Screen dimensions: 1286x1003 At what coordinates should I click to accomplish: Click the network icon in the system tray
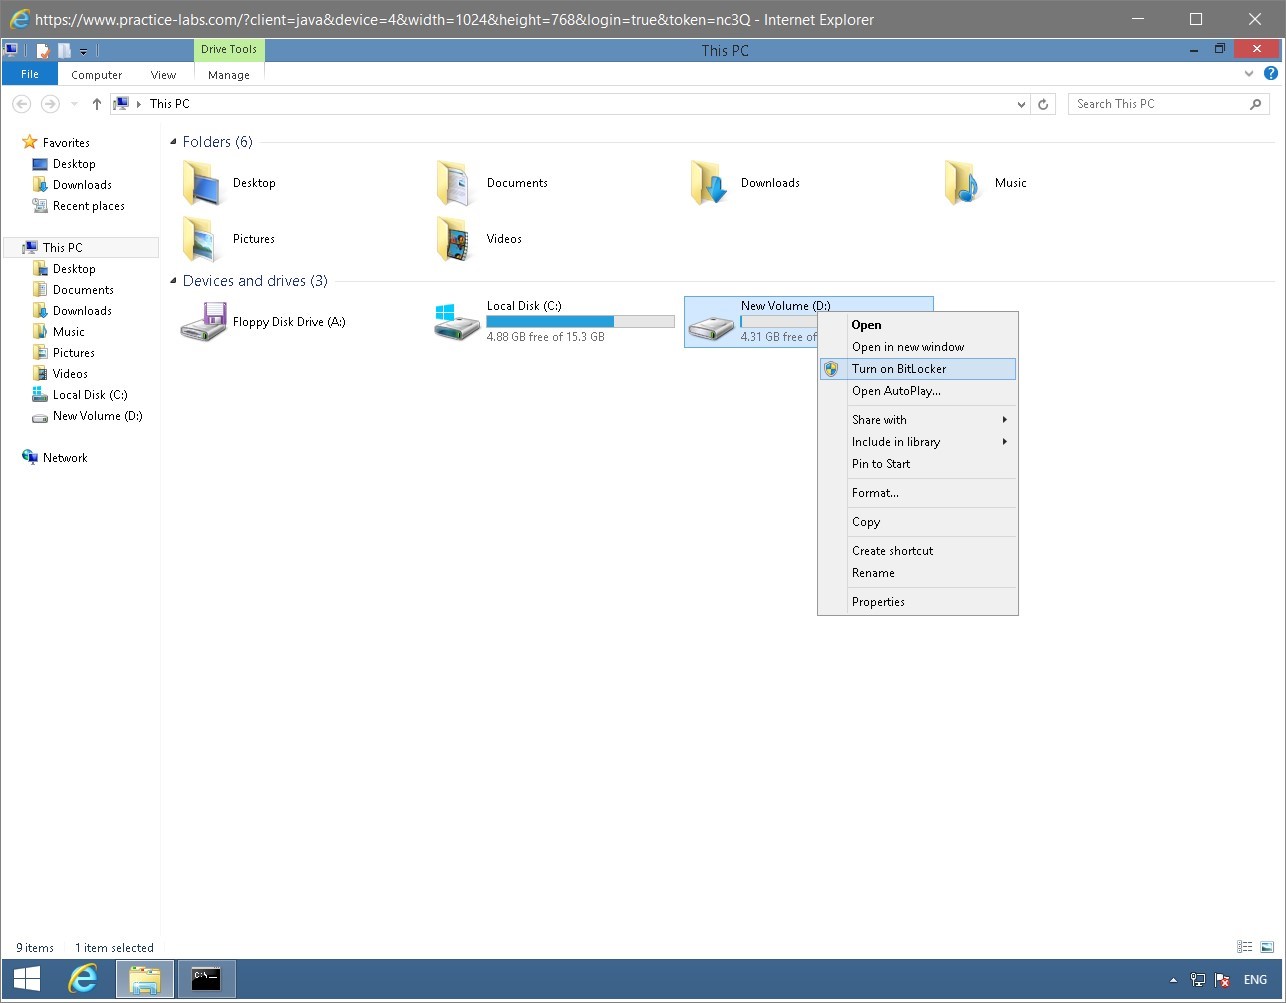coord(1197,980)
